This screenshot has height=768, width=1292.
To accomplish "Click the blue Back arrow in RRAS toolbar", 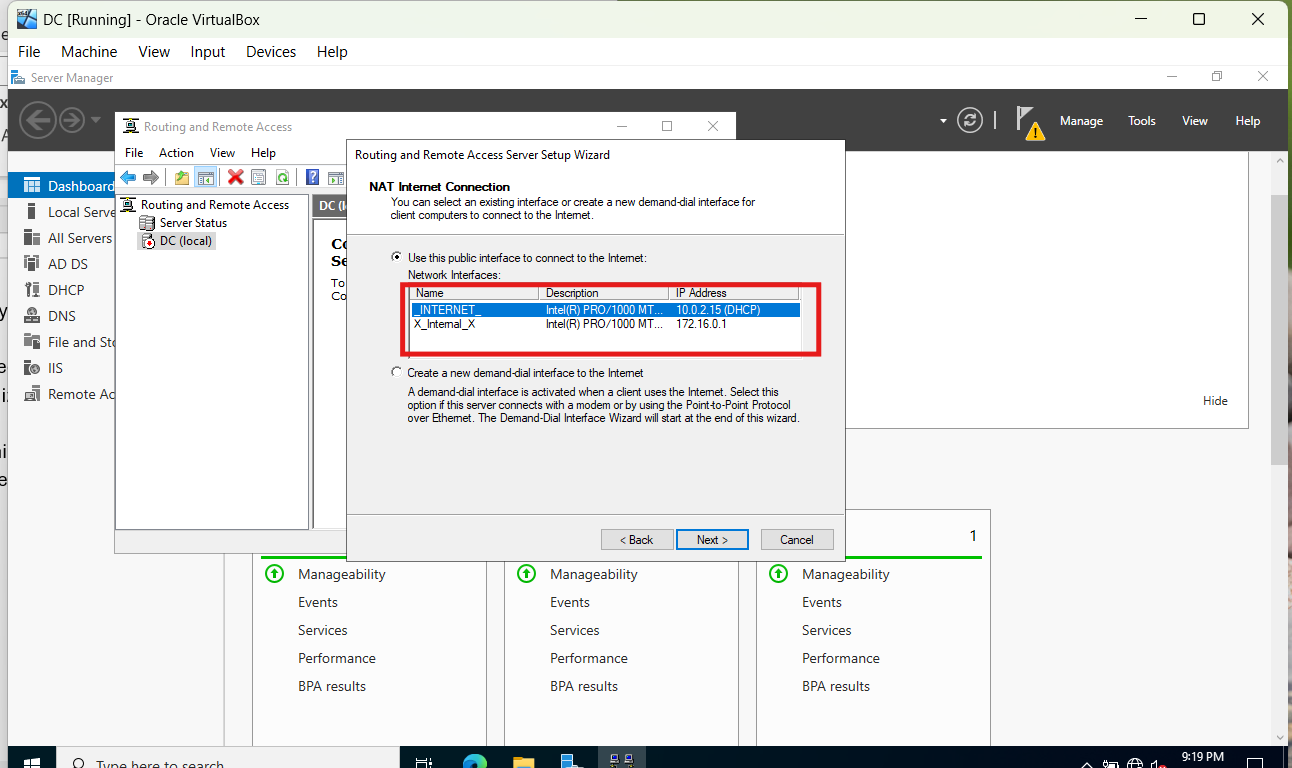I will point(128,177).
